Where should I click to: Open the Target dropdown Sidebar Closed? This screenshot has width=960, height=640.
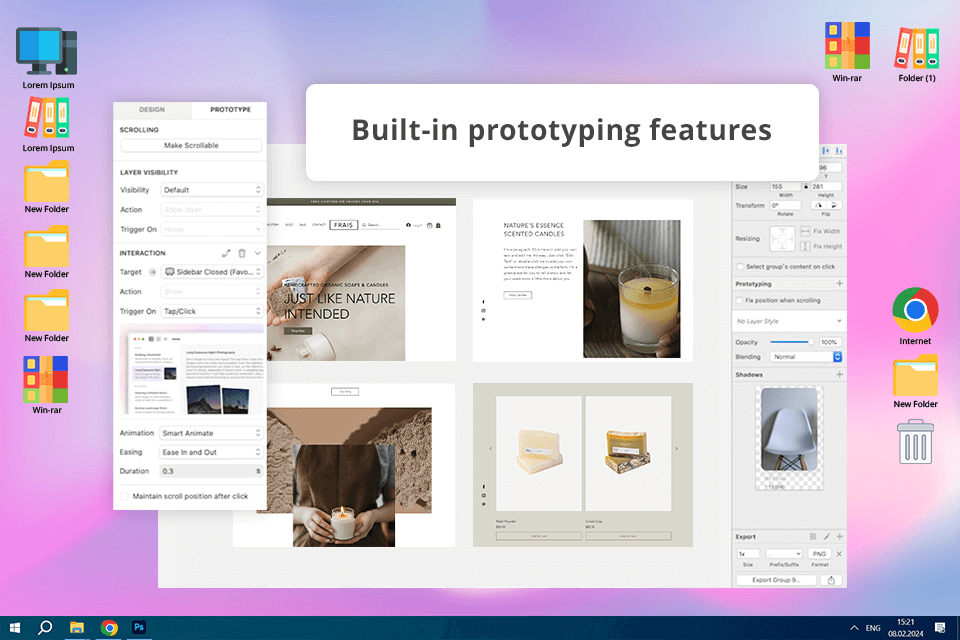[x=212, y=272]
